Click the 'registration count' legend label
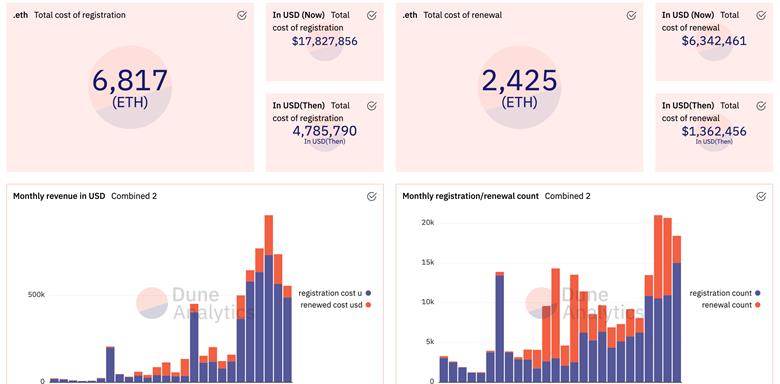This screenshot has width=780, height=384. [x=720, y=293]
